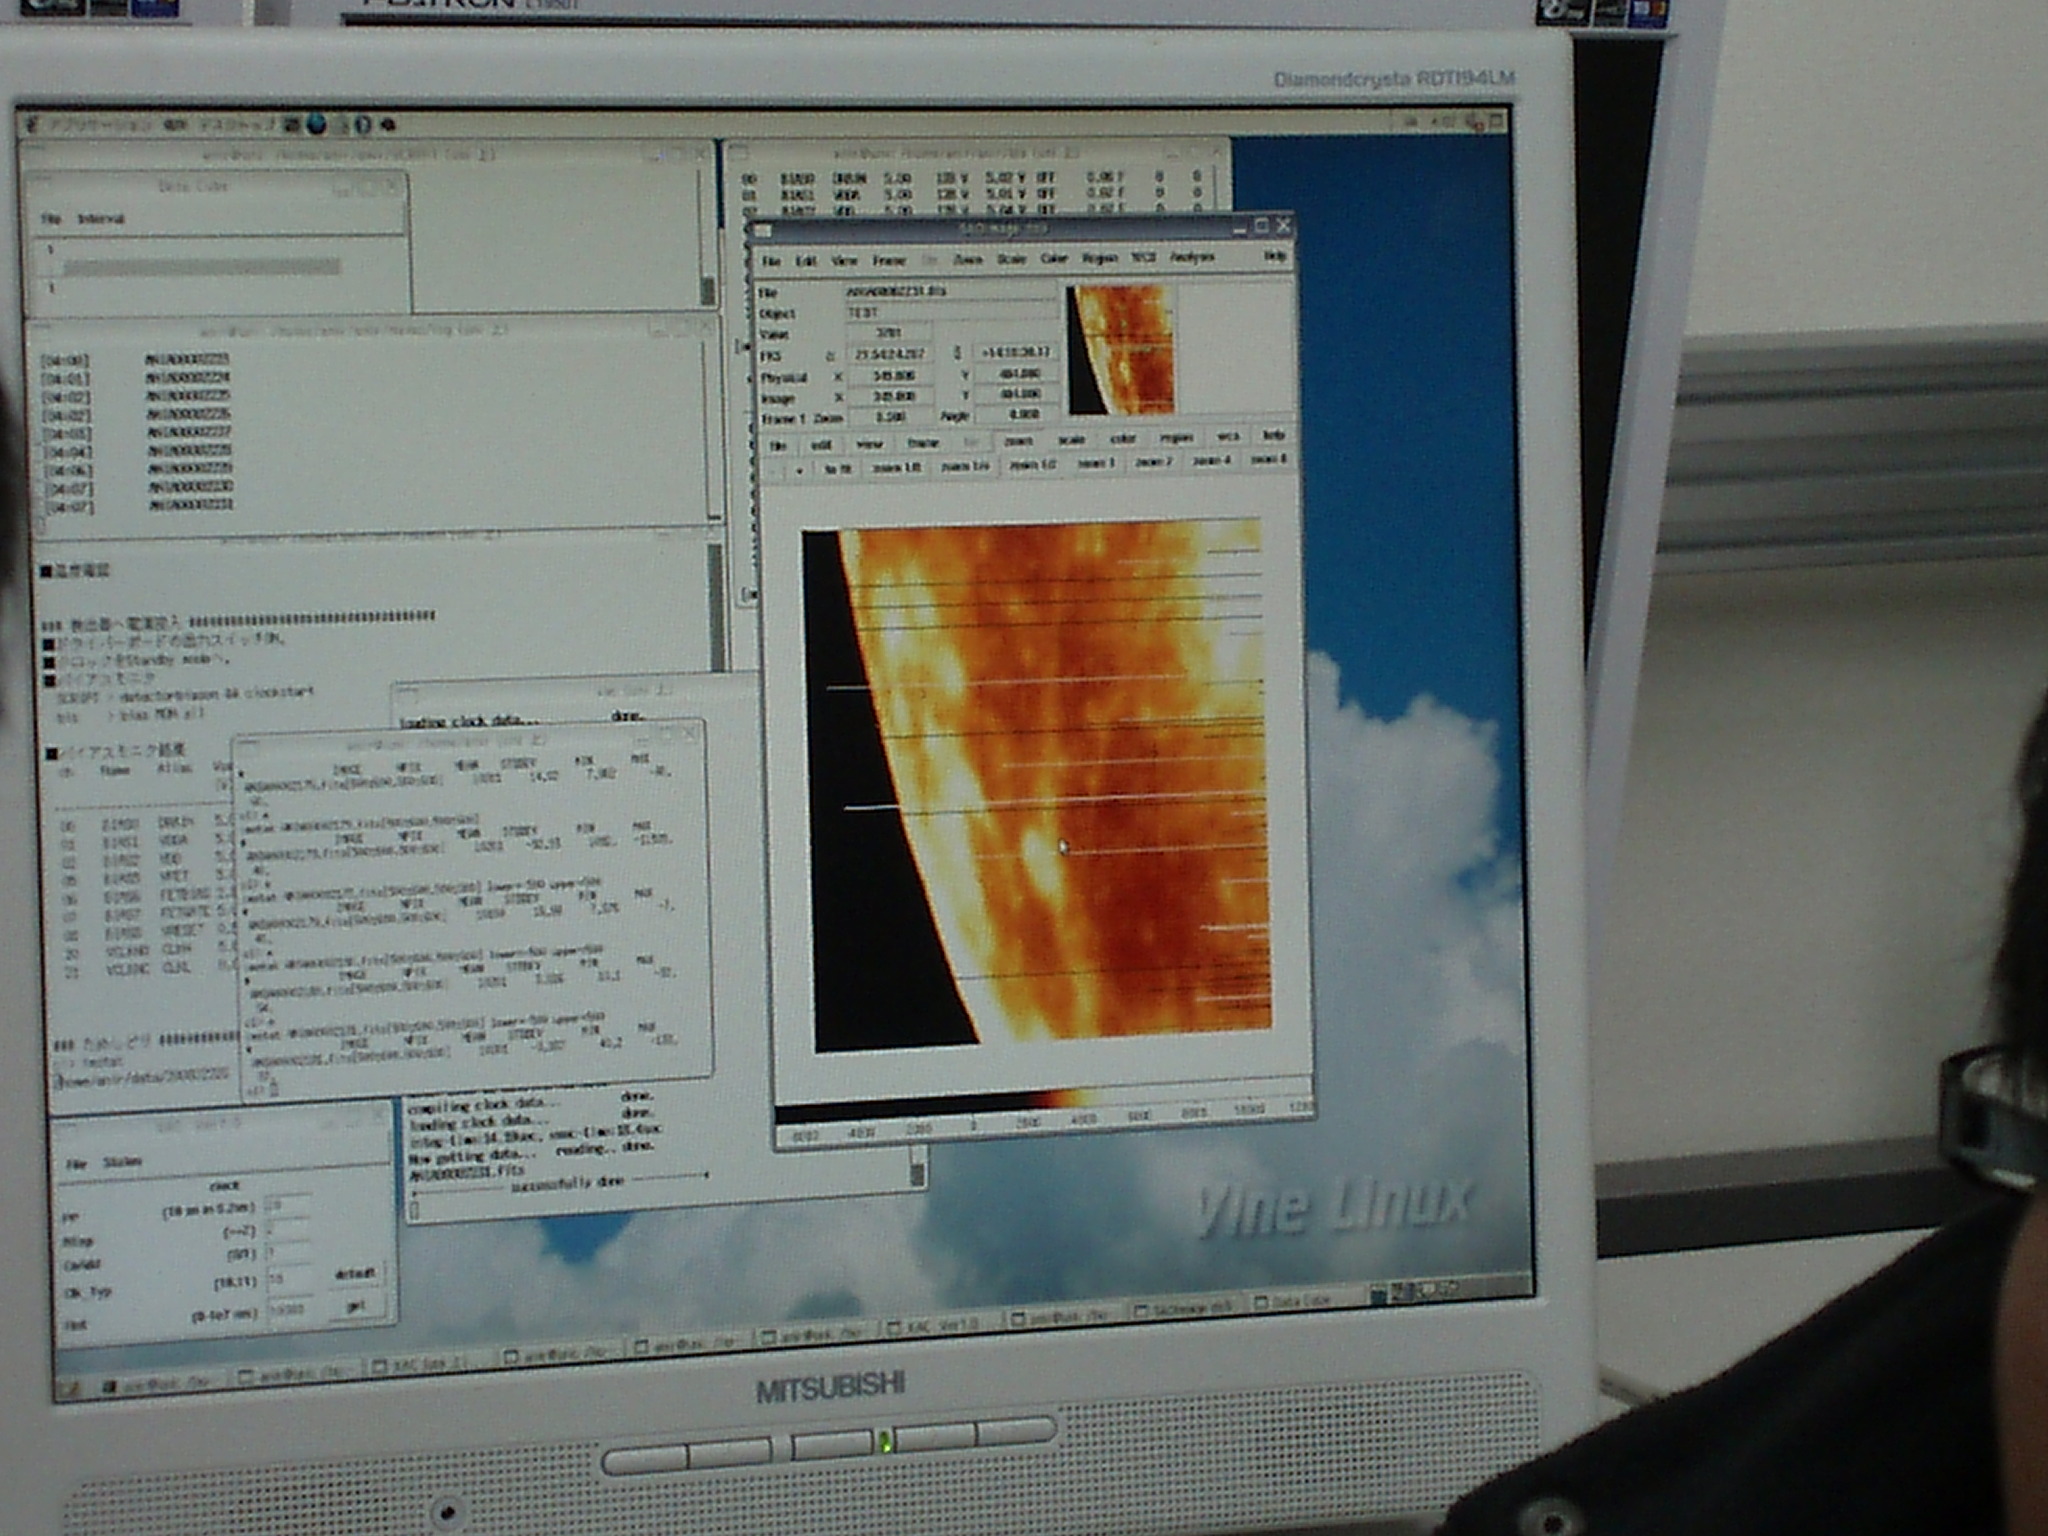This screenshot has height=1536, width=2048.
Task: Open Status menu in XAC window
Action: [122, 1162]
